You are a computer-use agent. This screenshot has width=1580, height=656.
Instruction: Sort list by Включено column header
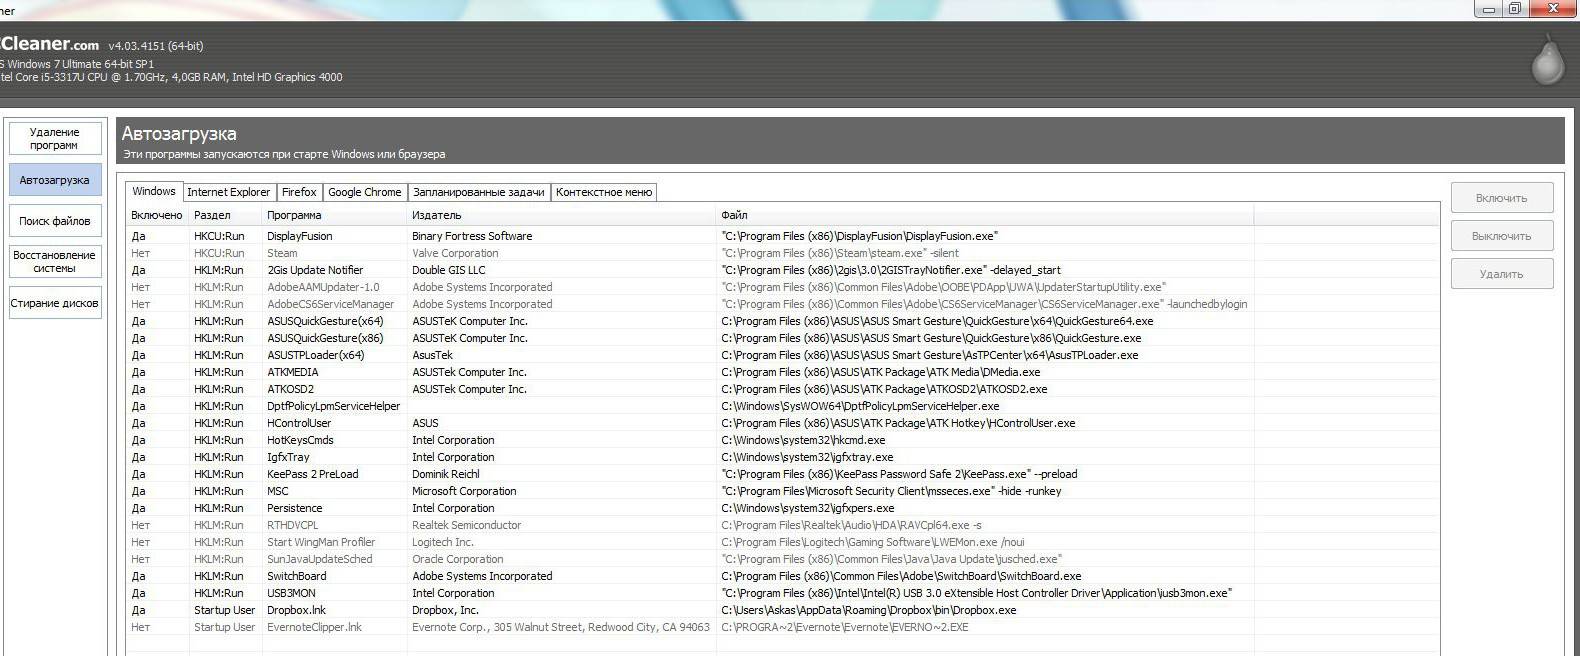(157, 215)
